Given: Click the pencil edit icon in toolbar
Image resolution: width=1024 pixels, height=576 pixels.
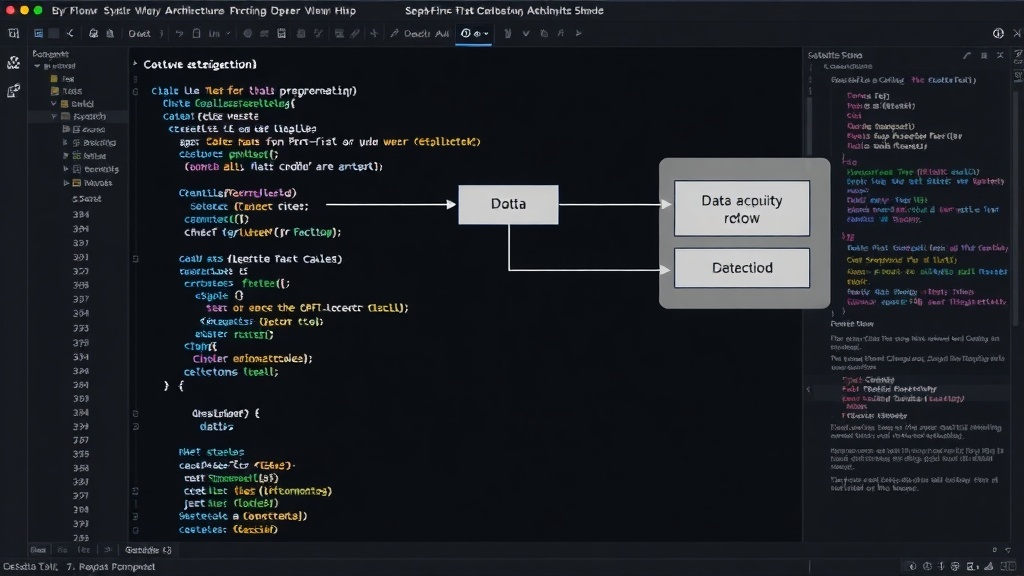Looking at the screenshot, I should coord(394,33).
